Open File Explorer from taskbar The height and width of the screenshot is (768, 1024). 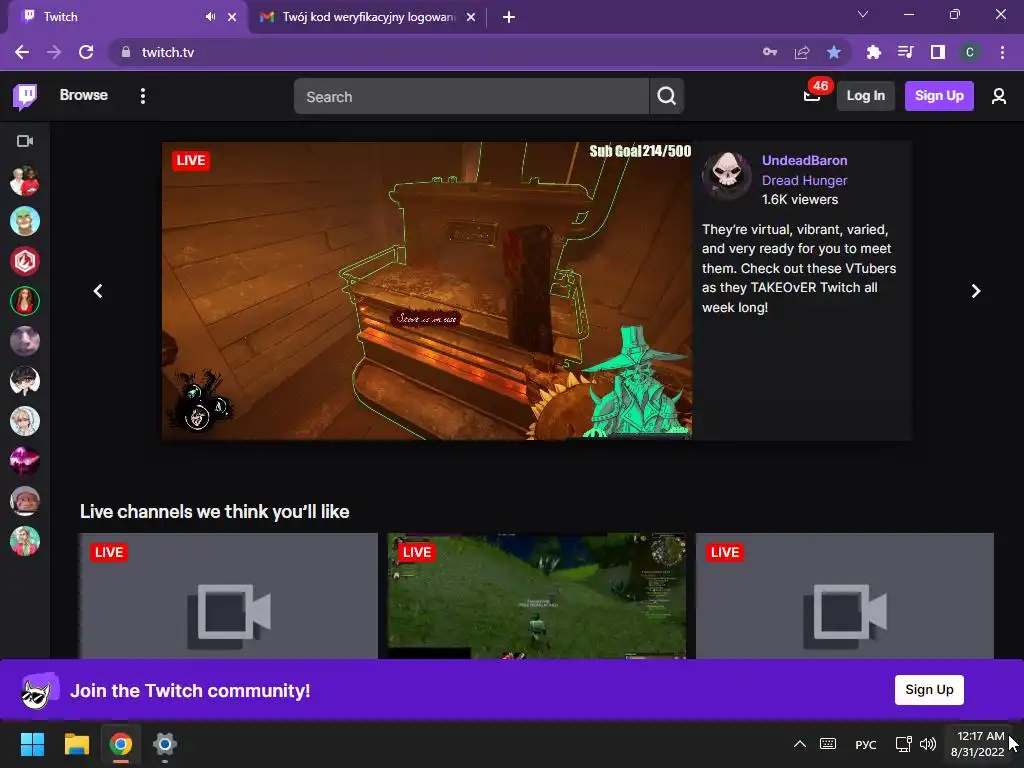76,744
